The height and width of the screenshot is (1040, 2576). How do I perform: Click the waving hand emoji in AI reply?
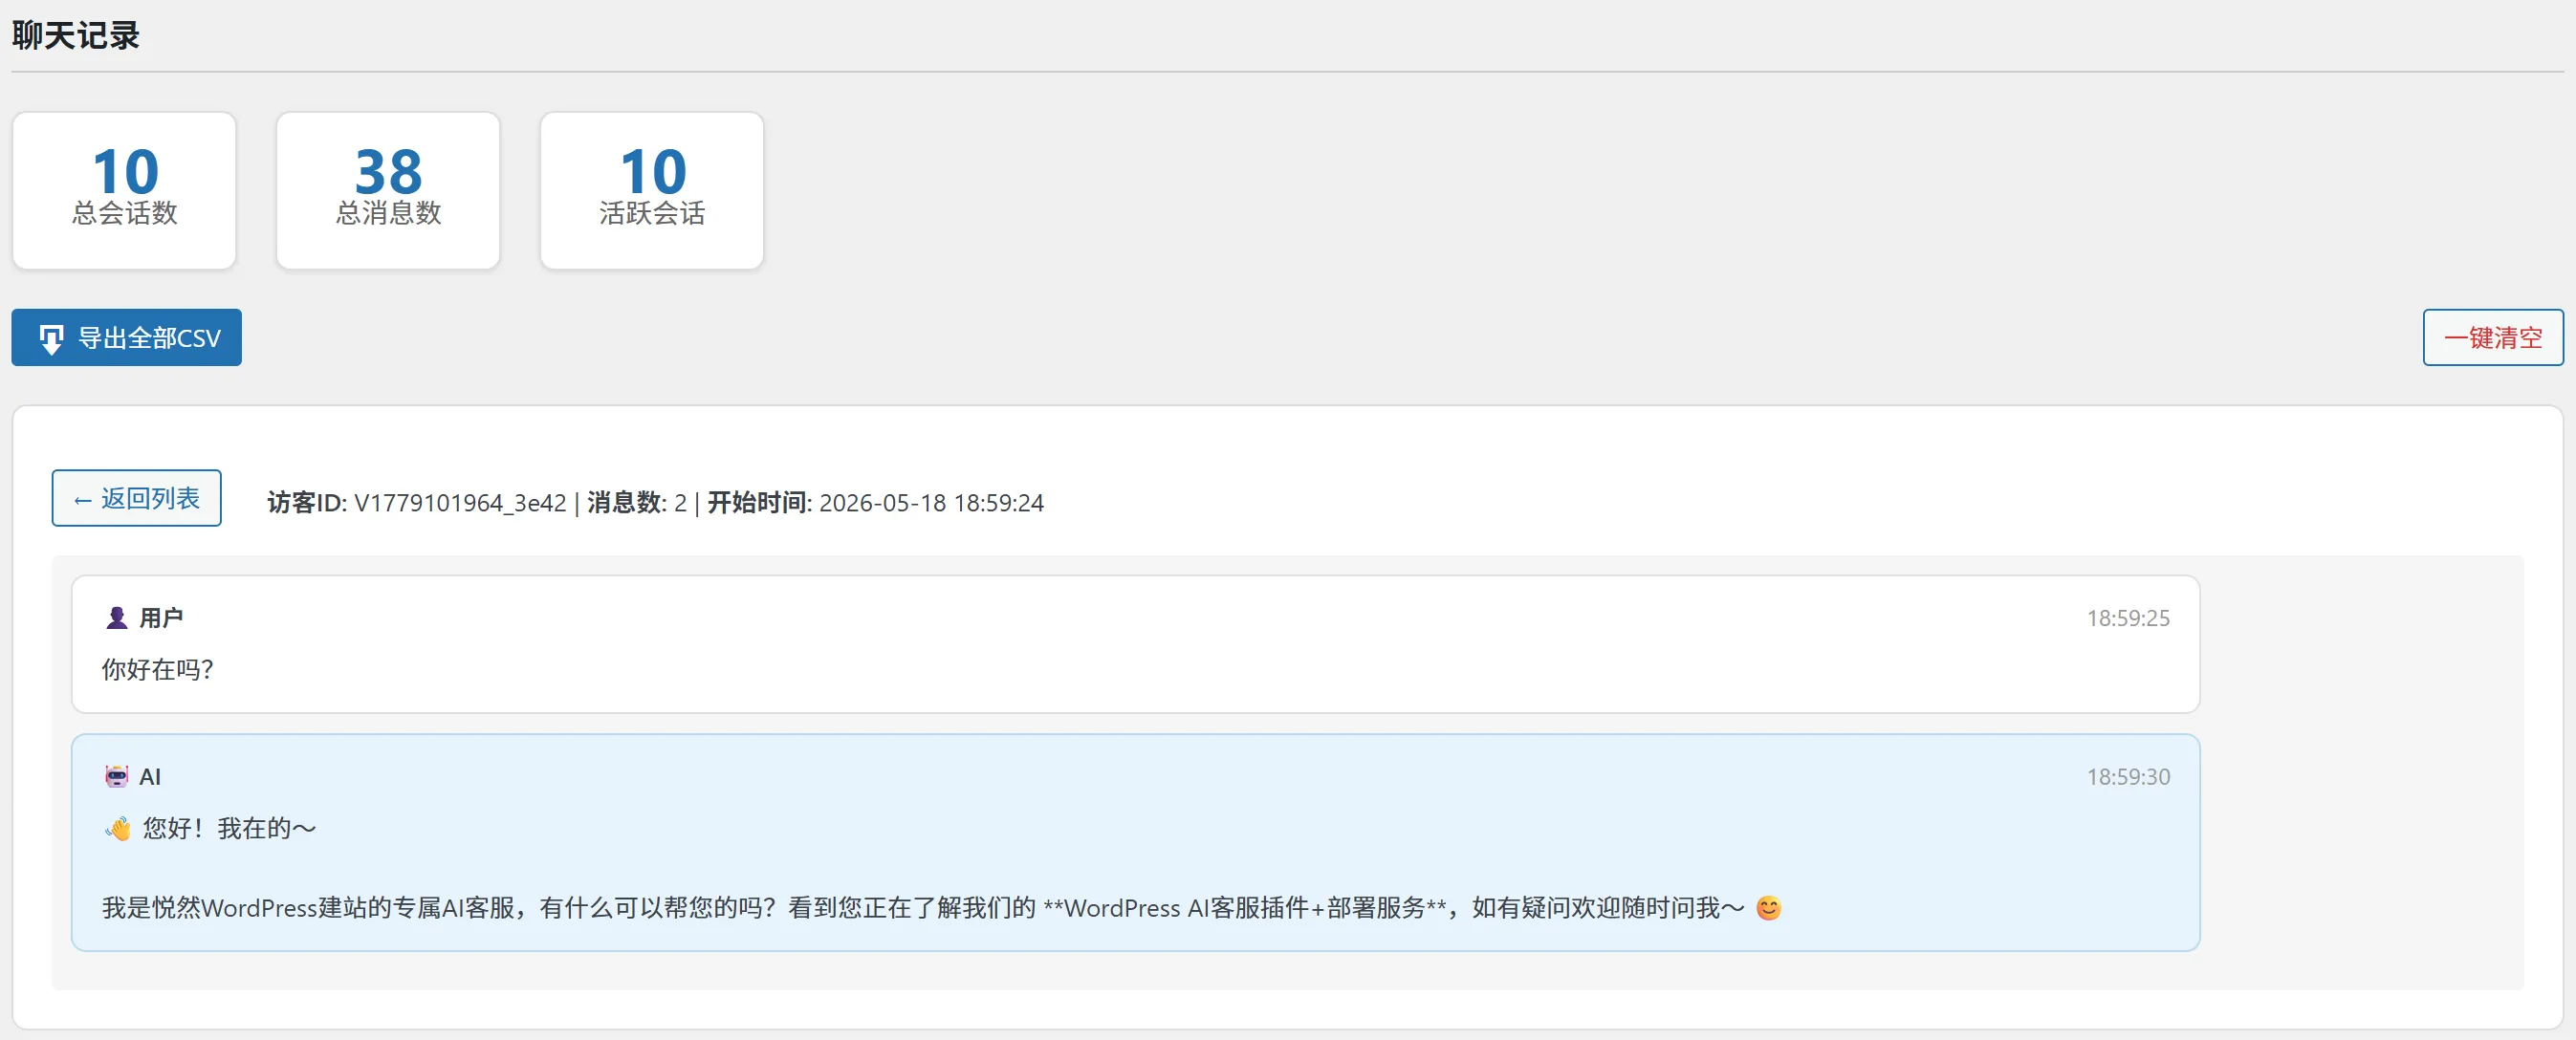tap(118, 828)
